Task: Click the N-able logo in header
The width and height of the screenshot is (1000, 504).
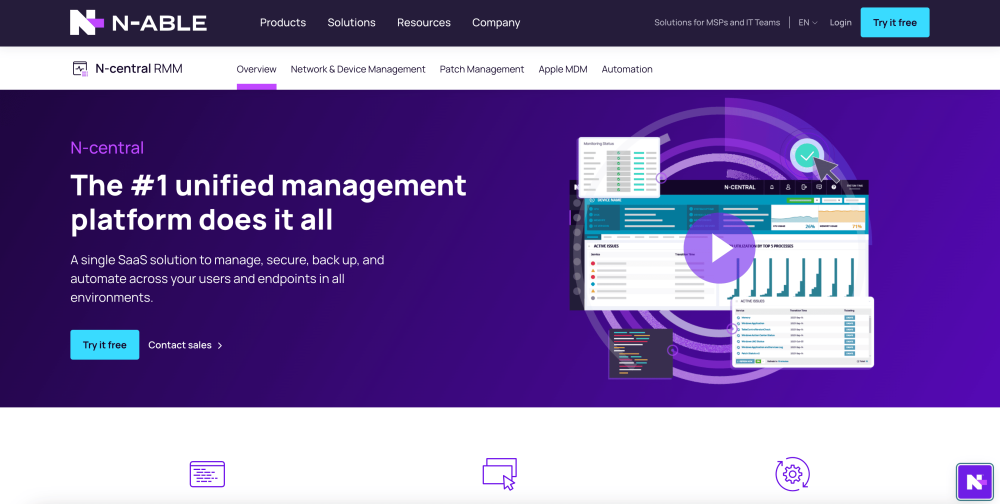Action: 138,22
